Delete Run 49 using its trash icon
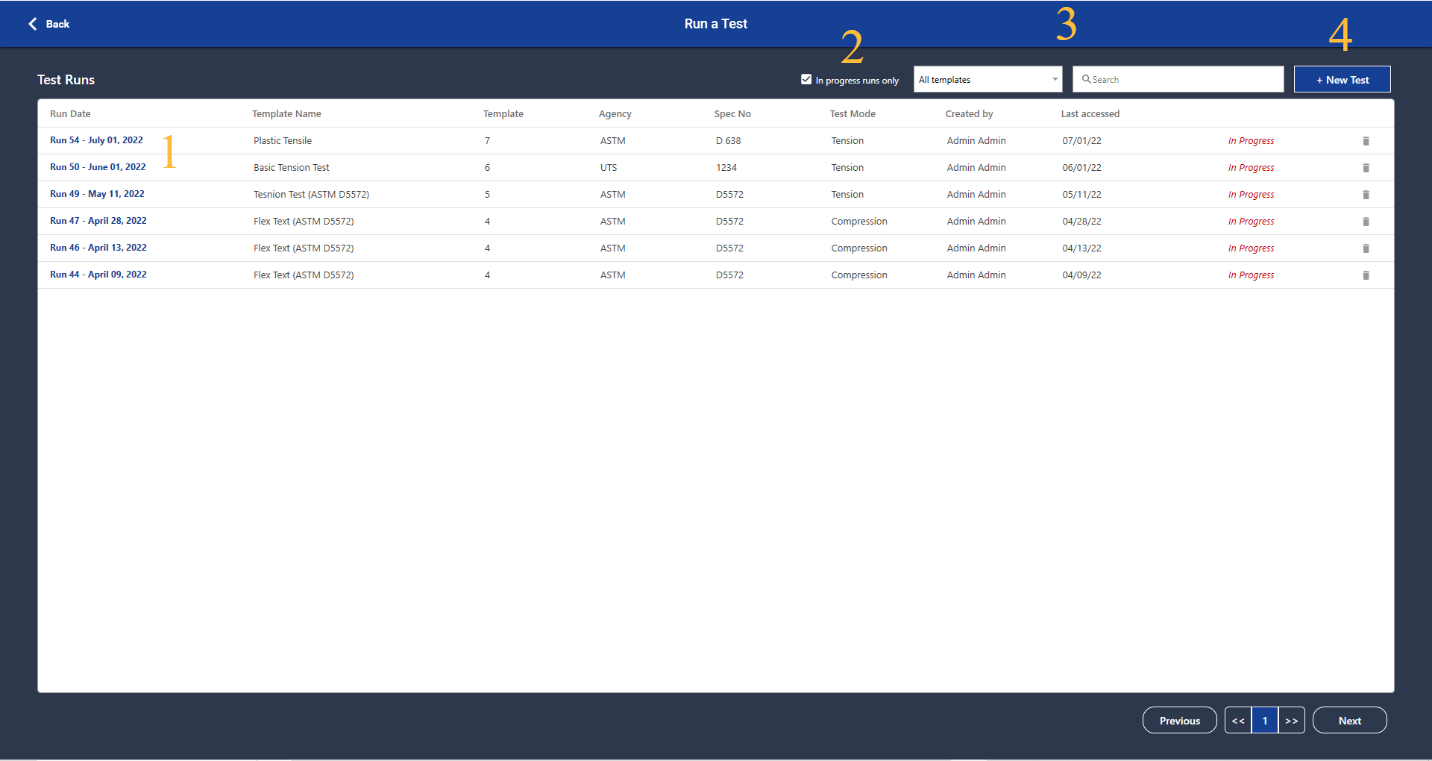The height and width of the screenshot is (761, 1432). coord(1366,195)
